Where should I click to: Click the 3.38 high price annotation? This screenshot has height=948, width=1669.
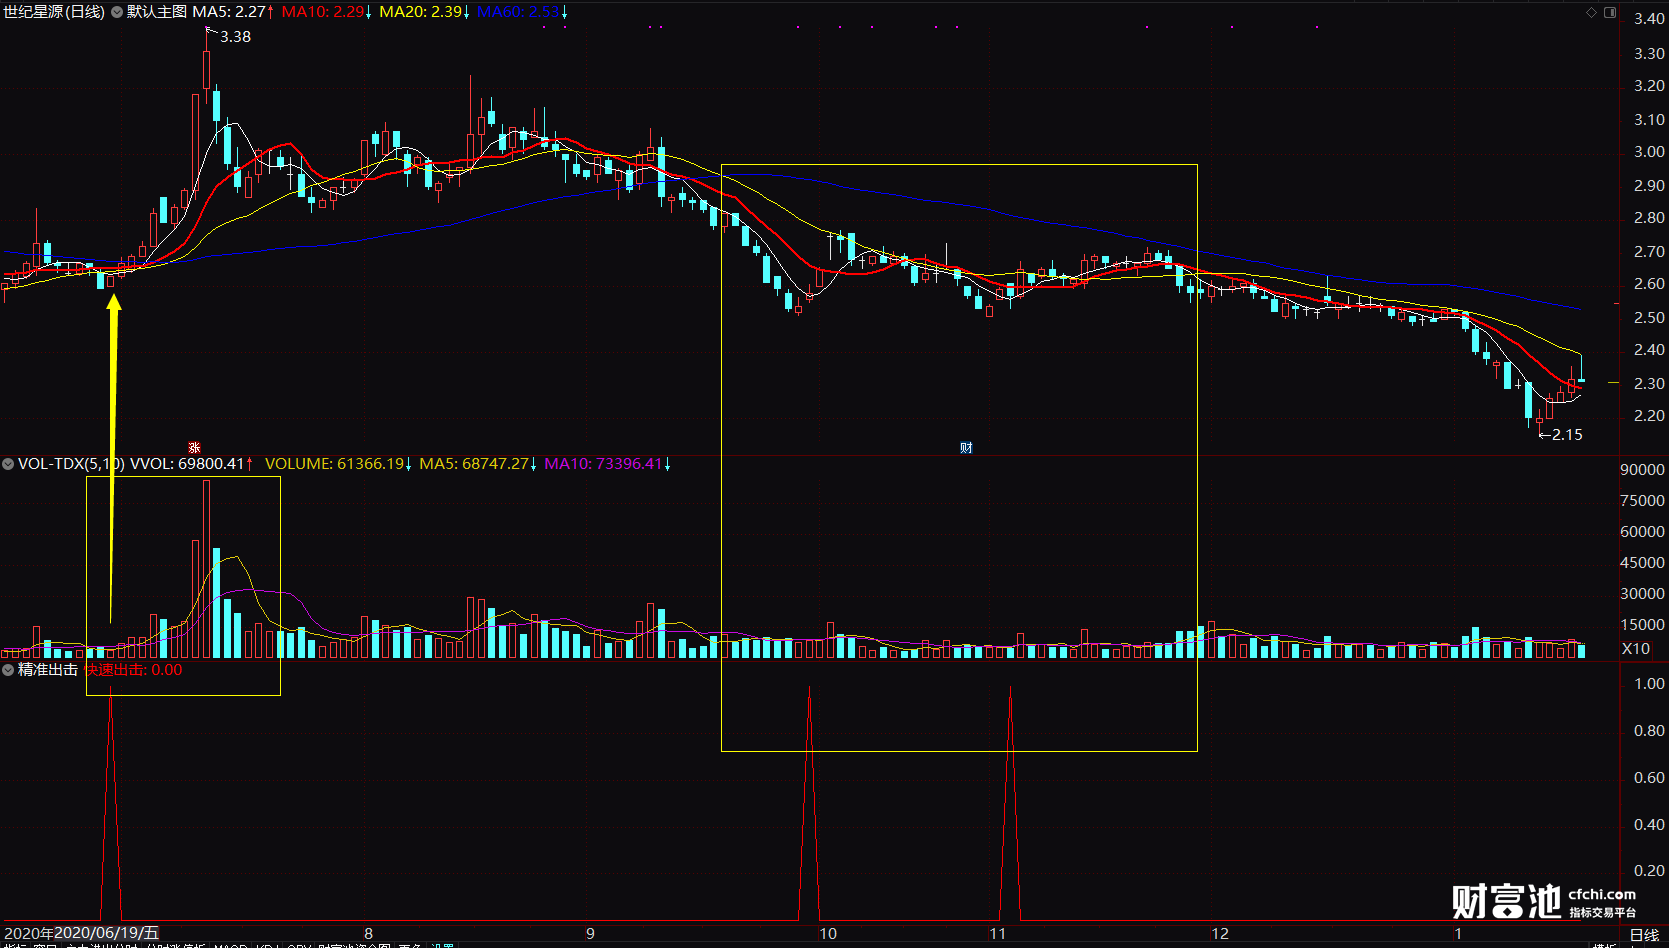tap(236, 37)
